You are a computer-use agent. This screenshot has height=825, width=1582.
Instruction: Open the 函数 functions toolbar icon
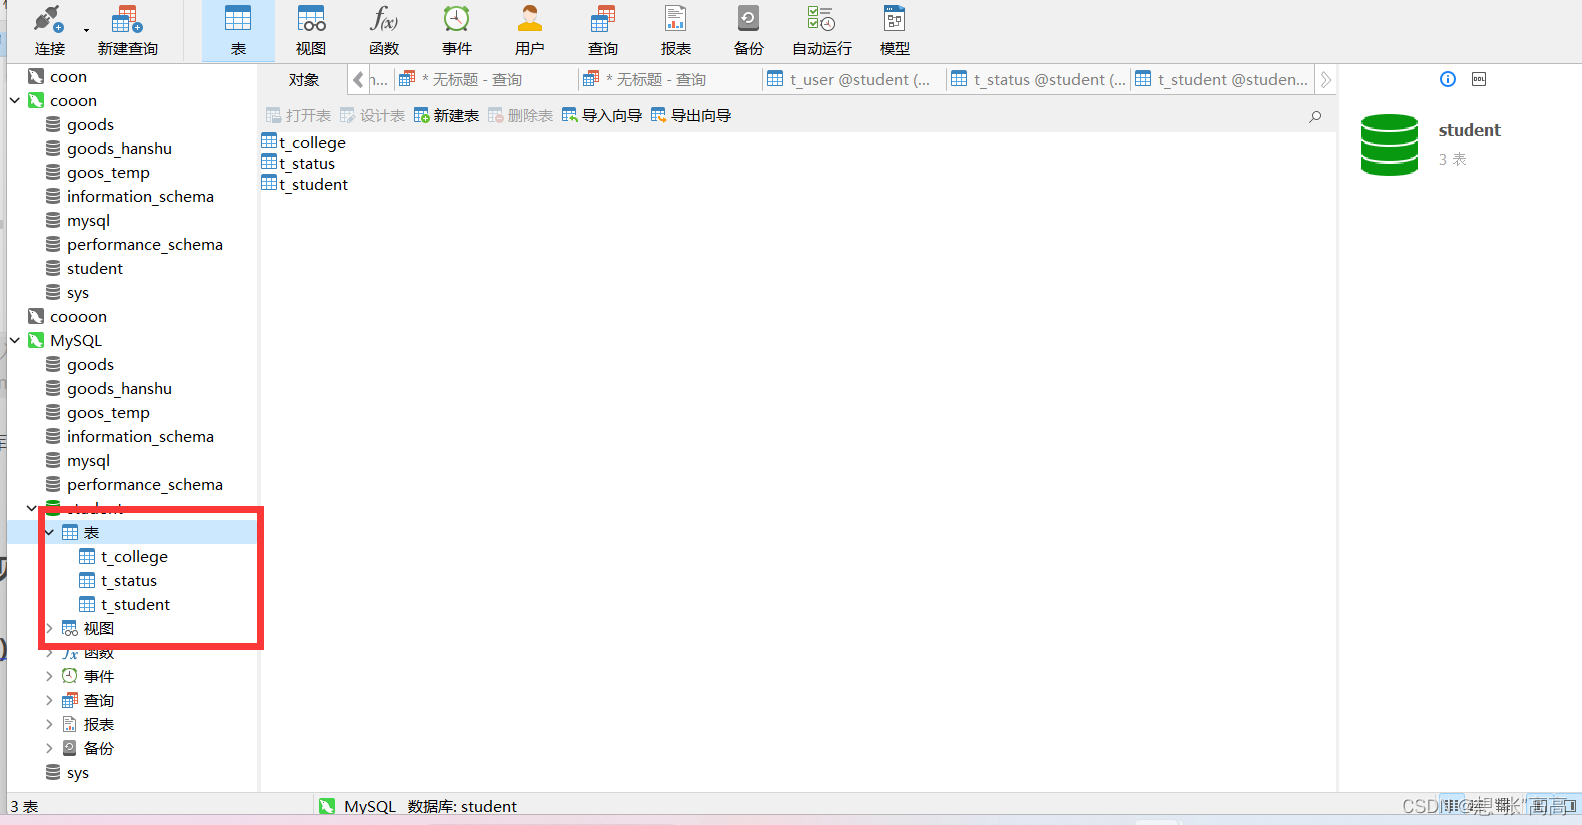(x=384, y=30)
